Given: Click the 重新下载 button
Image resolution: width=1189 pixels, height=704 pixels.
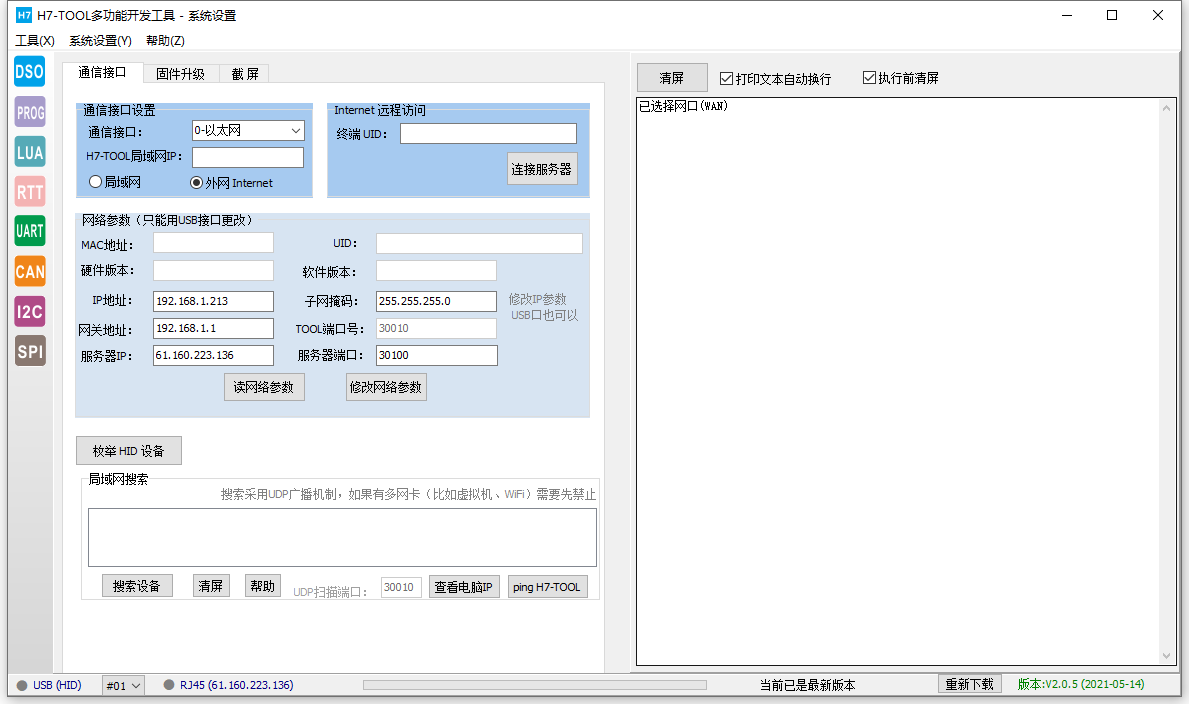Looking at the screenshot, I should [x=969, y=684].
